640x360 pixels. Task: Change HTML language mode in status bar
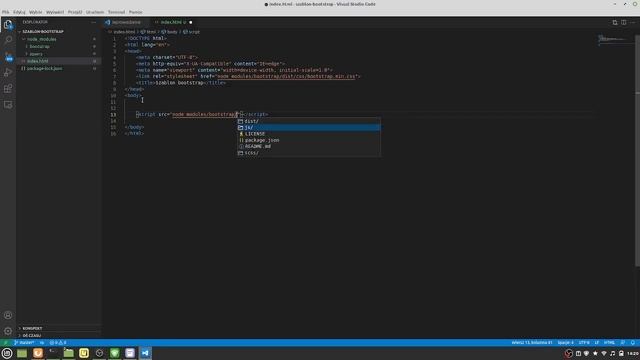coord(609,343)
